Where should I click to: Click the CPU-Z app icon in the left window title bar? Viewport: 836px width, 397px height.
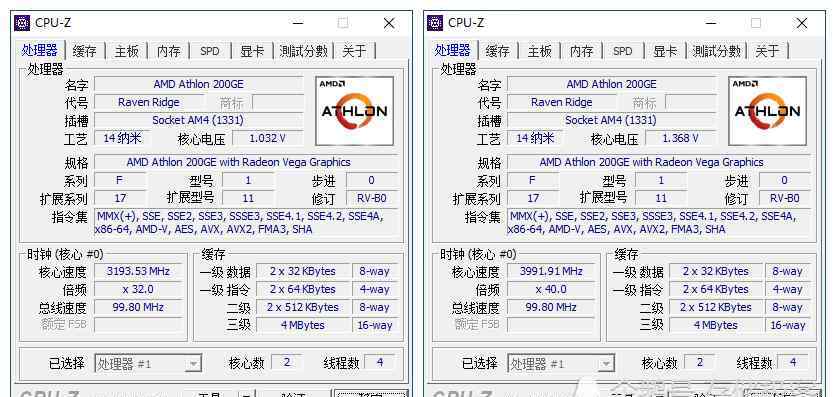tap(22, 23)
